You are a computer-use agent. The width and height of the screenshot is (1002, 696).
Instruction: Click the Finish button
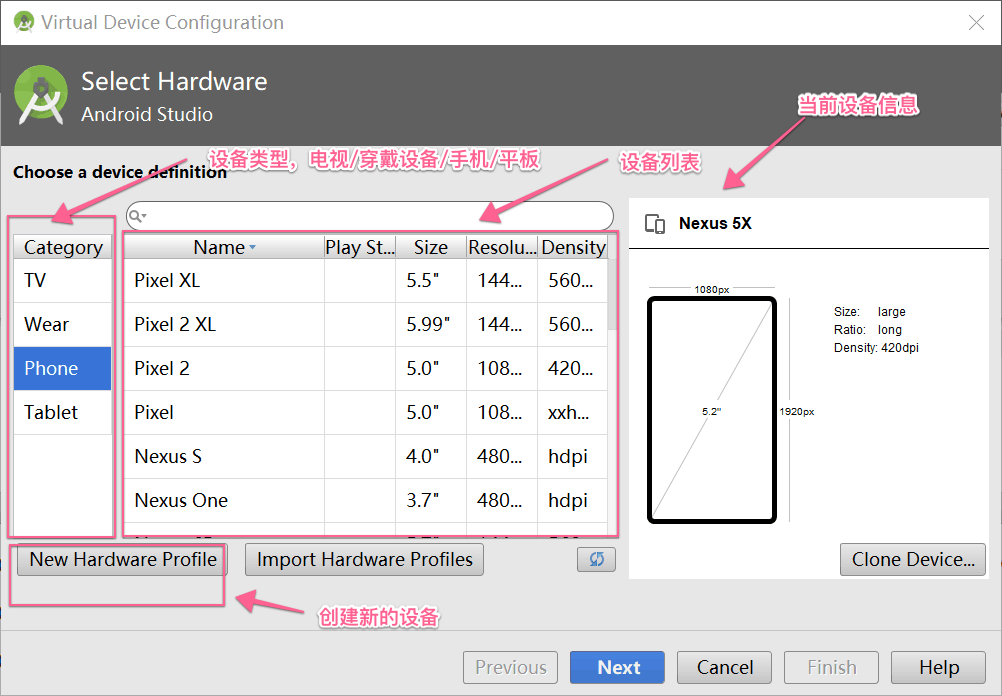(x=831, y=667)
